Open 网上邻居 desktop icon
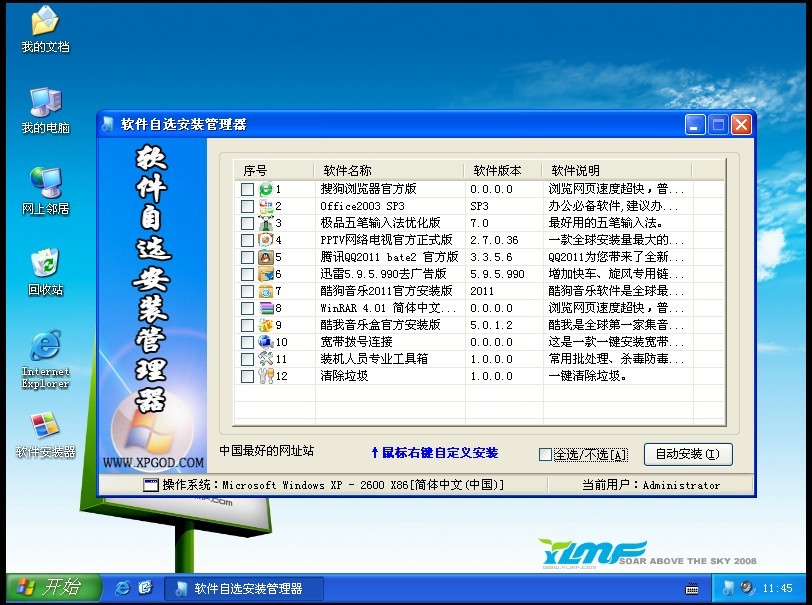Viewport: 812px width, 605px height. point(46,191)
